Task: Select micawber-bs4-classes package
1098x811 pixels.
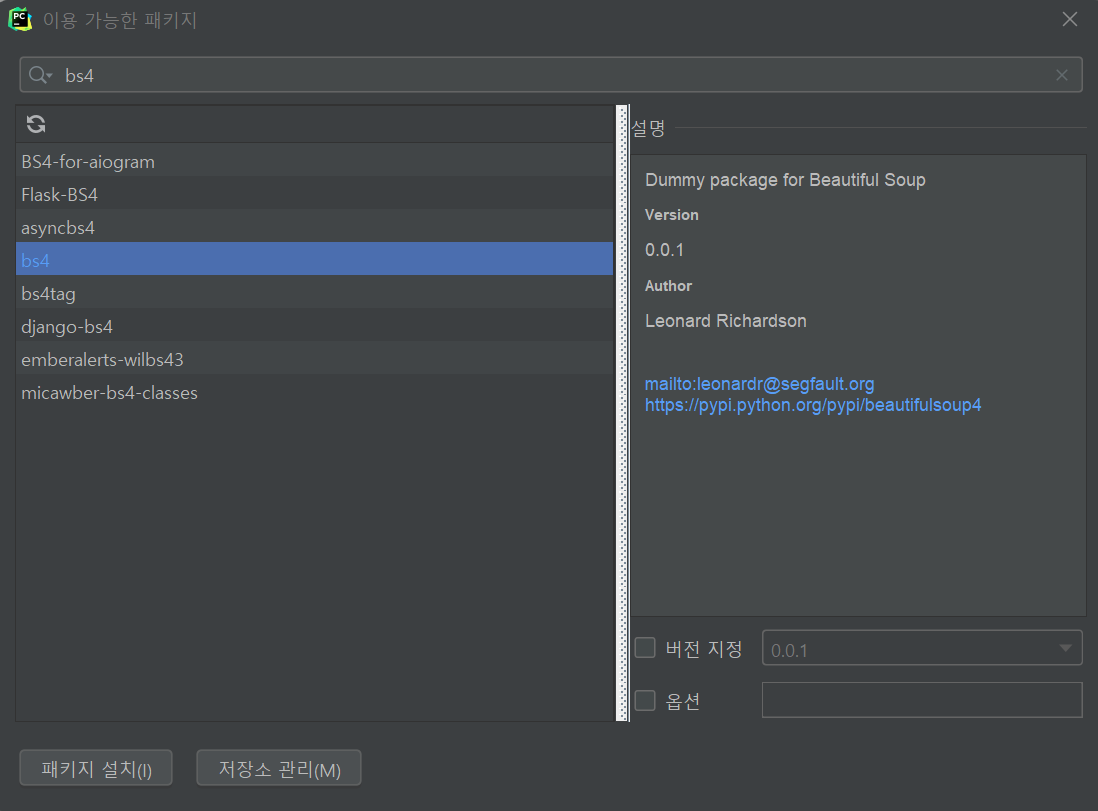Action: pyautogui.click(x=314, y=392)
